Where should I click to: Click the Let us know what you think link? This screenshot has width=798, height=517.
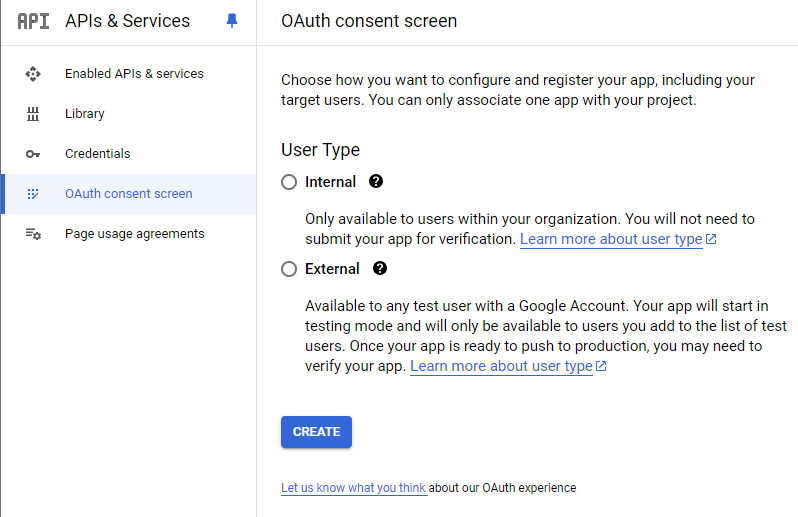353,488
